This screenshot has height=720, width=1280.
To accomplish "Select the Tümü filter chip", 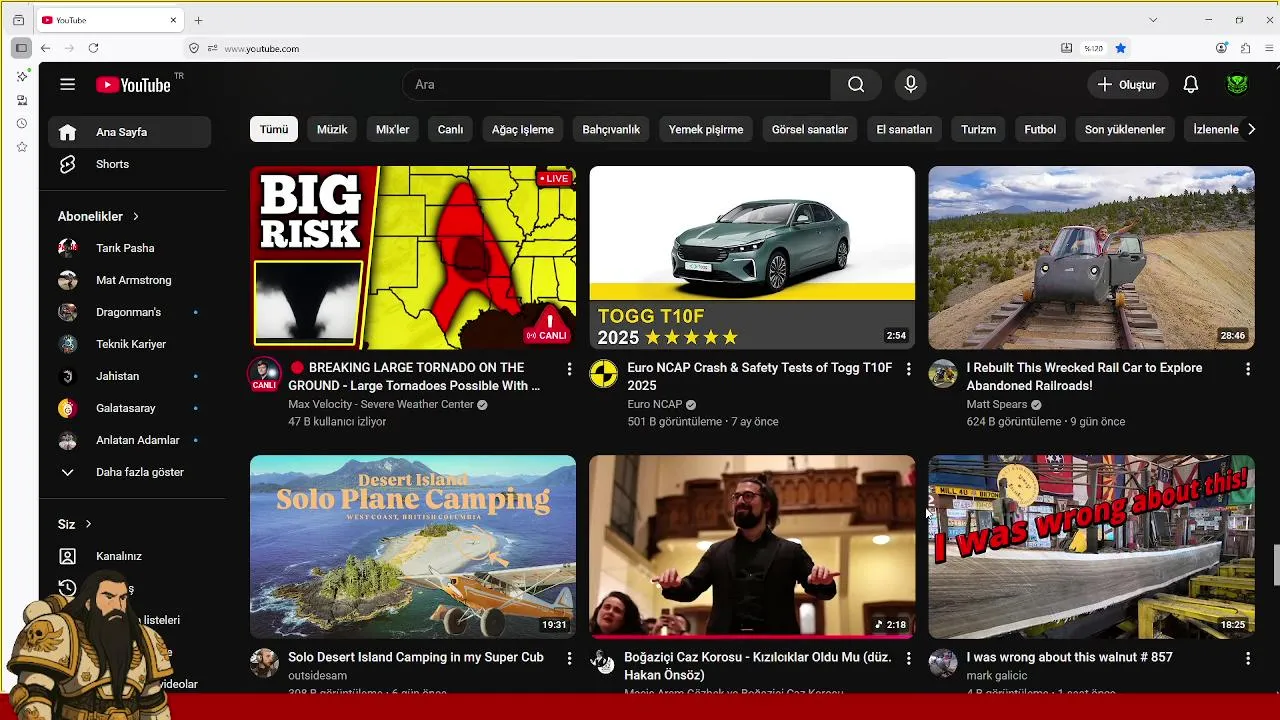I will click(x=274, y=129).
